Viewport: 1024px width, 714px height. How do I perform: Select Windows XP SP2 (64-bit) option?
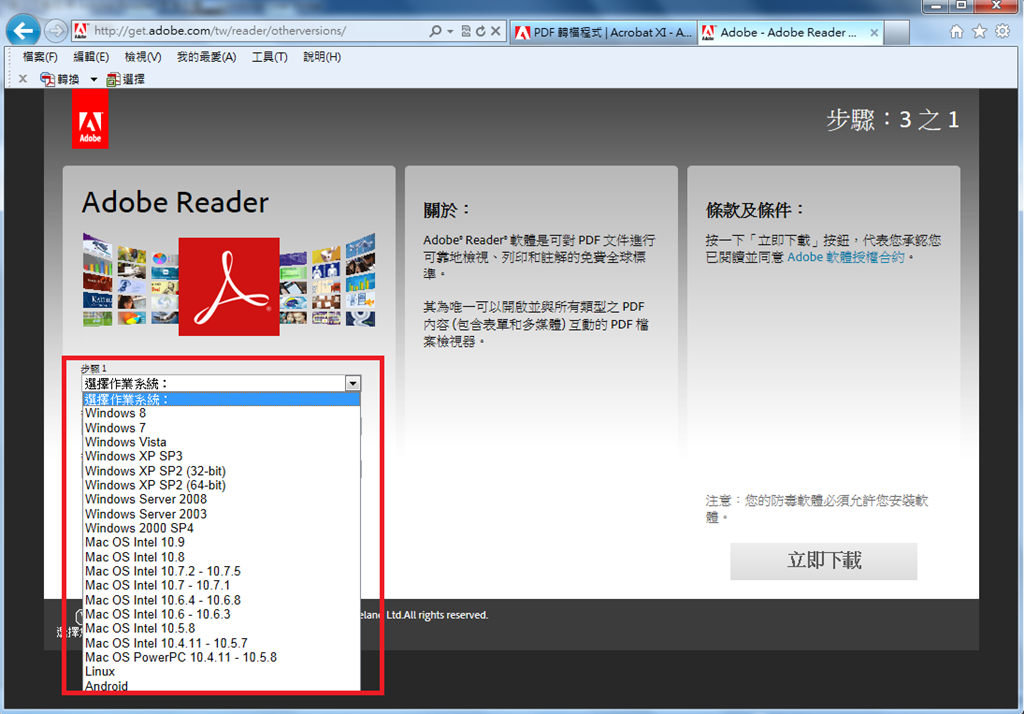(x=221, y=485)
